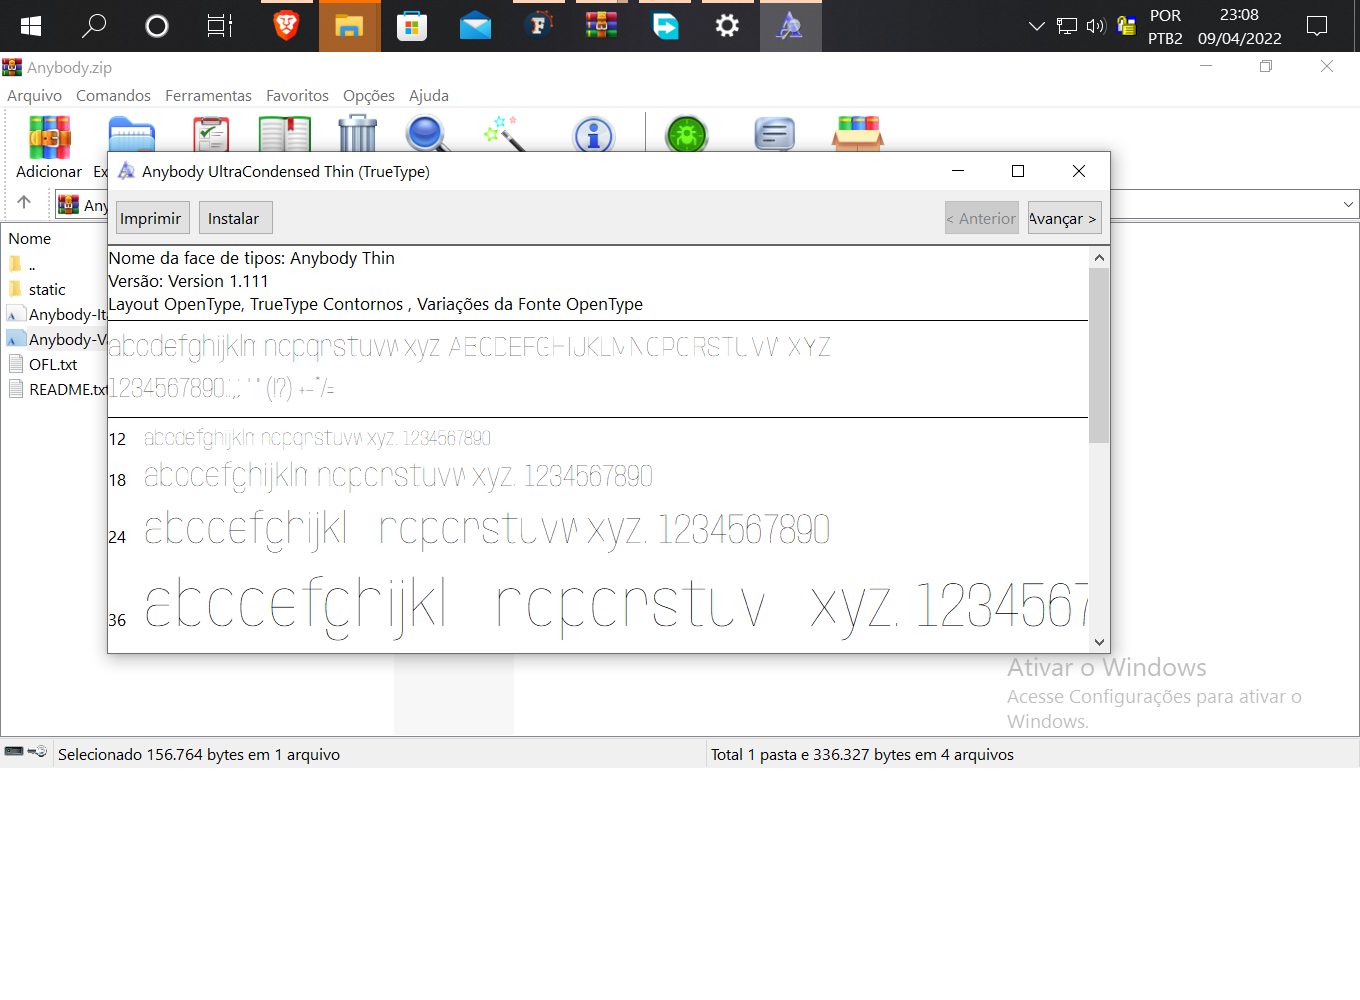Open File Explorer from the taskbar

[349, 26]
